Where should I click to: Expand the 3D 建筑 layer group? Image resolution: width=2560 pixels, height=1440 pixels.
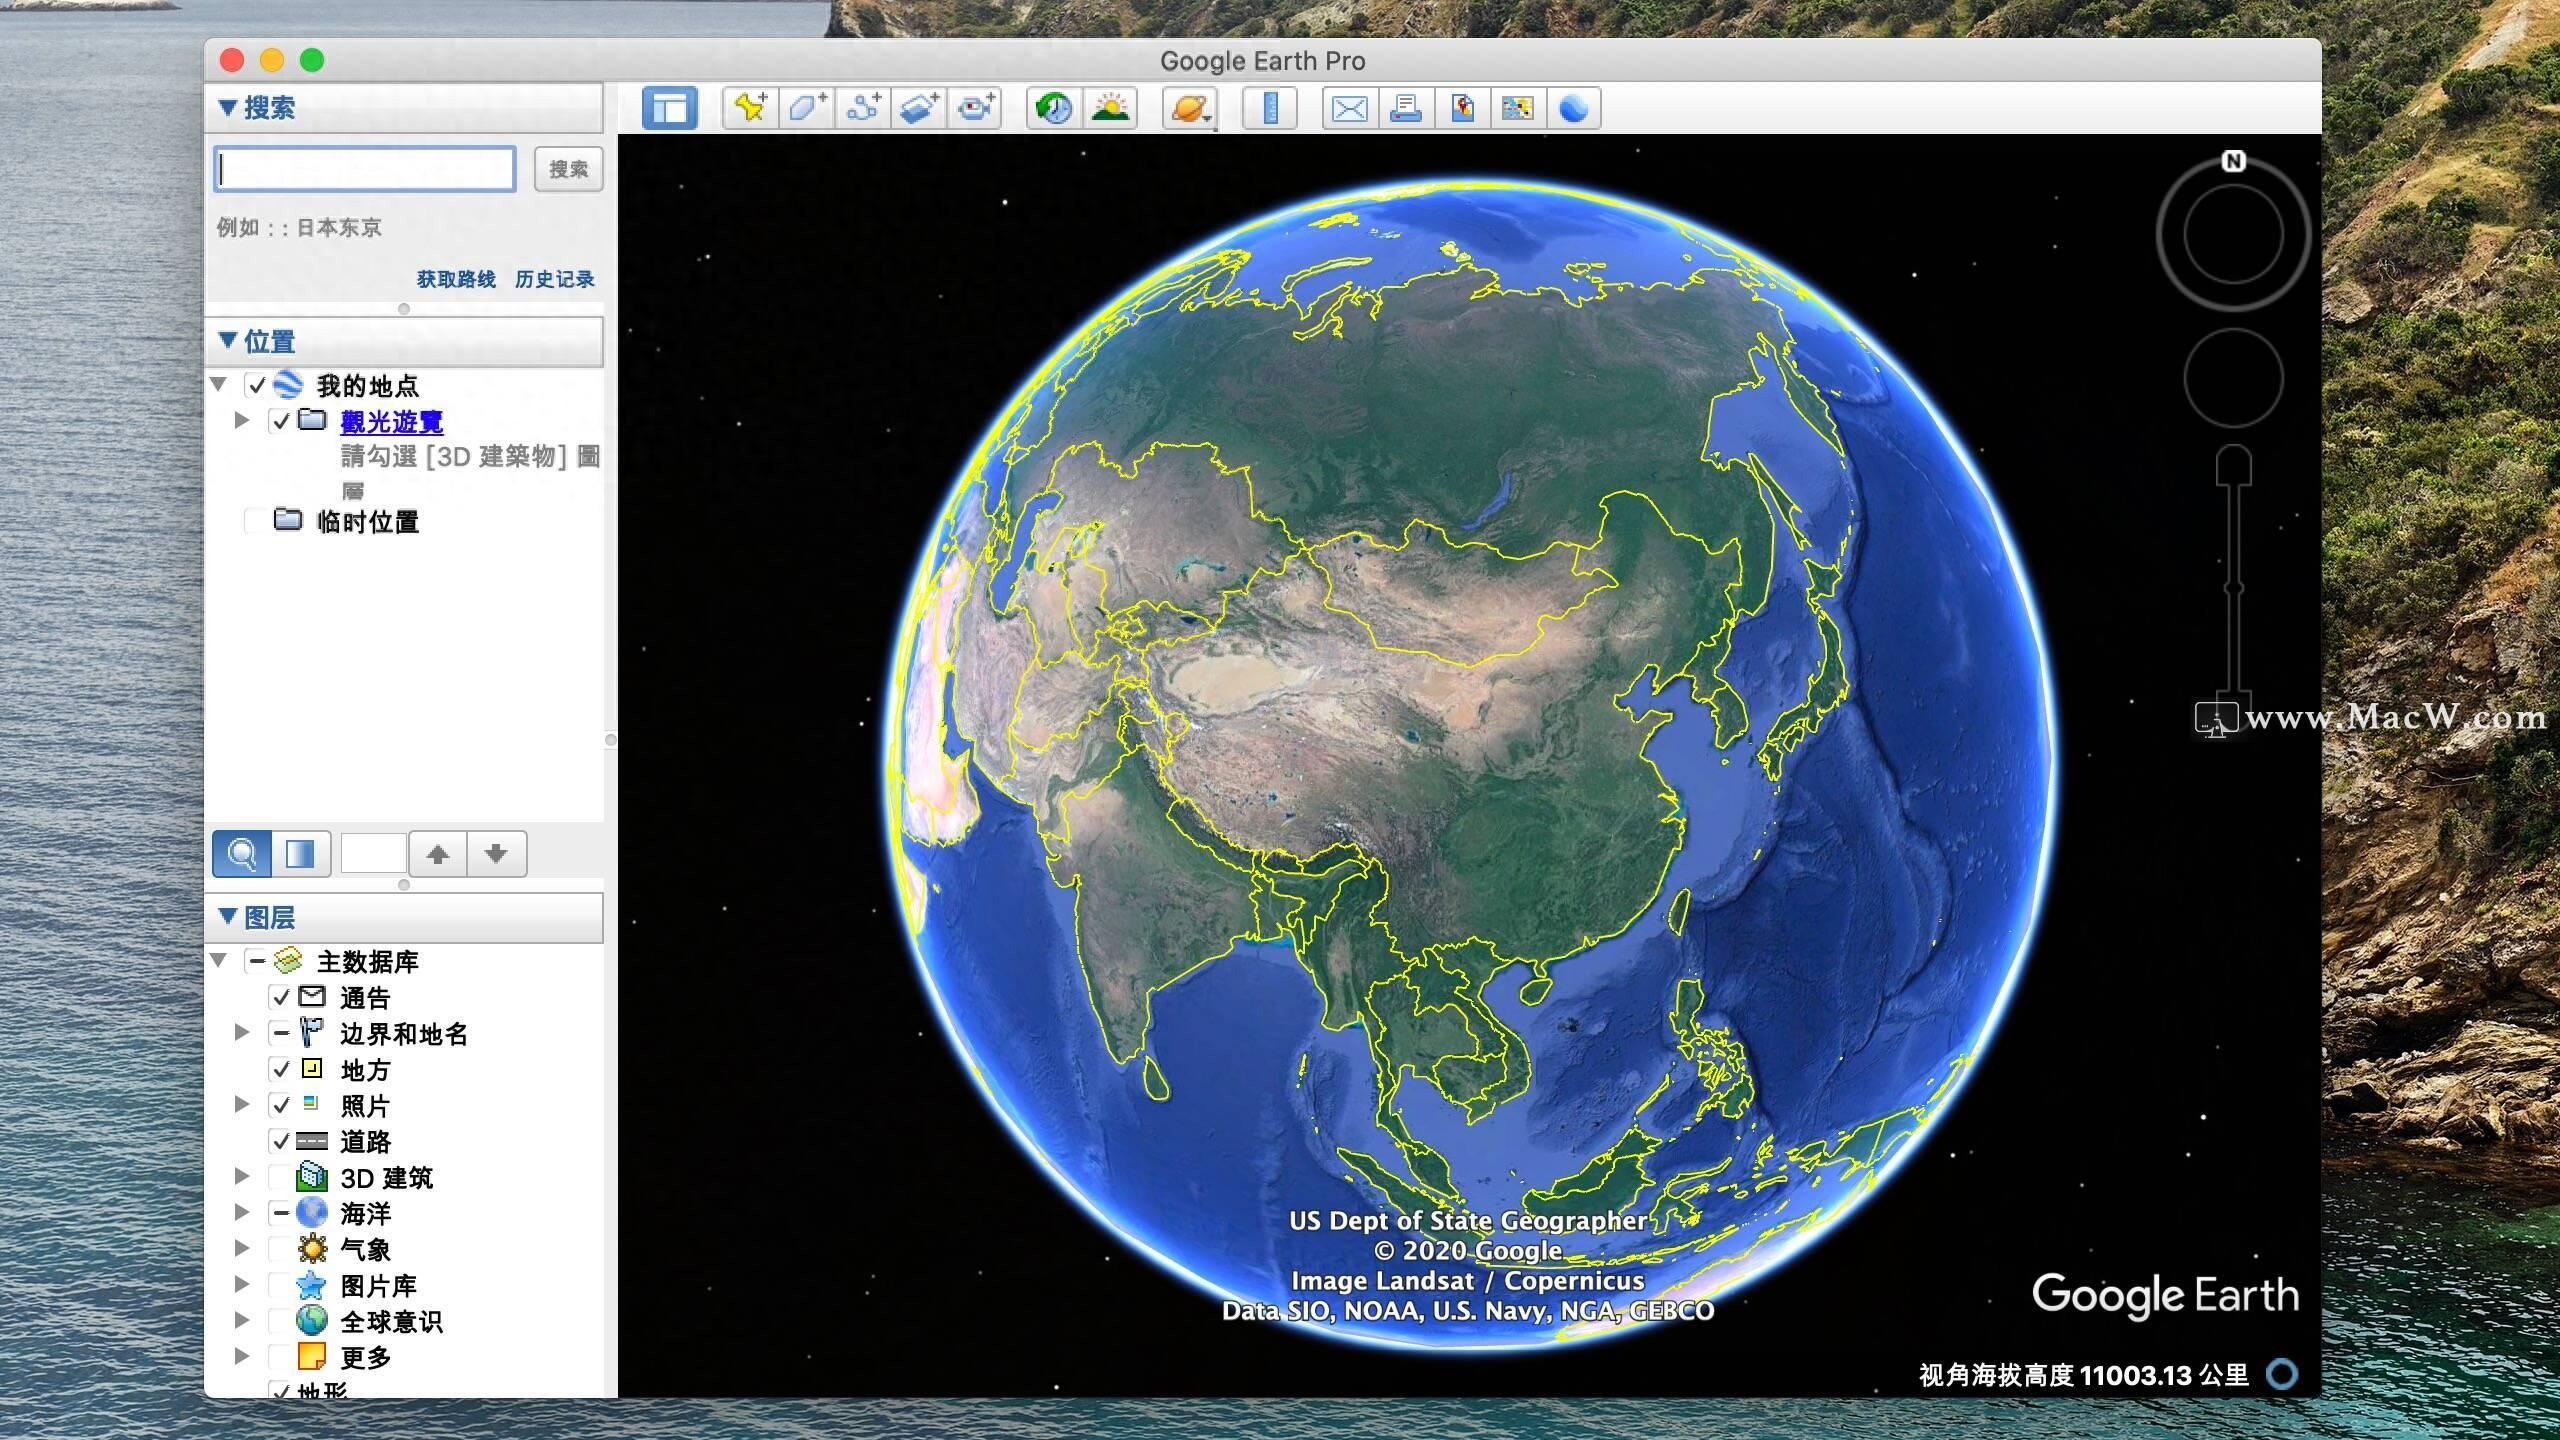tap(242, 1176)
